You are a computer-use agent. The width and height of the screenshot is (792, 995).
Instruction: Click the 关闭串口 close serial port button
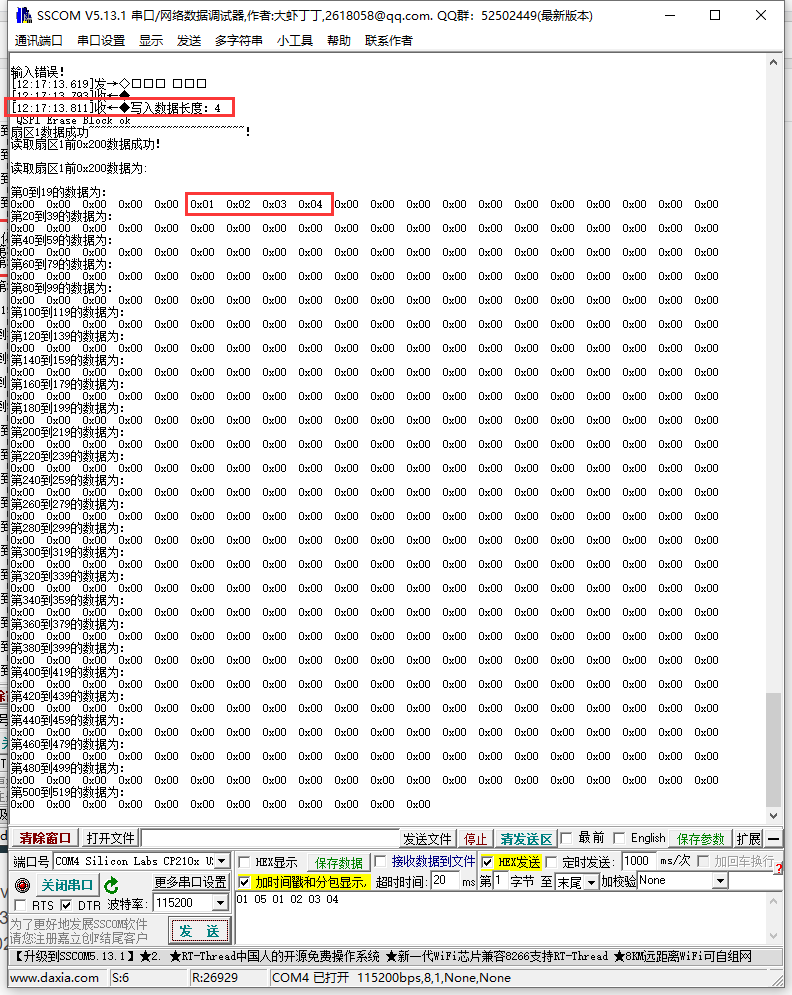tap(67, 885)
